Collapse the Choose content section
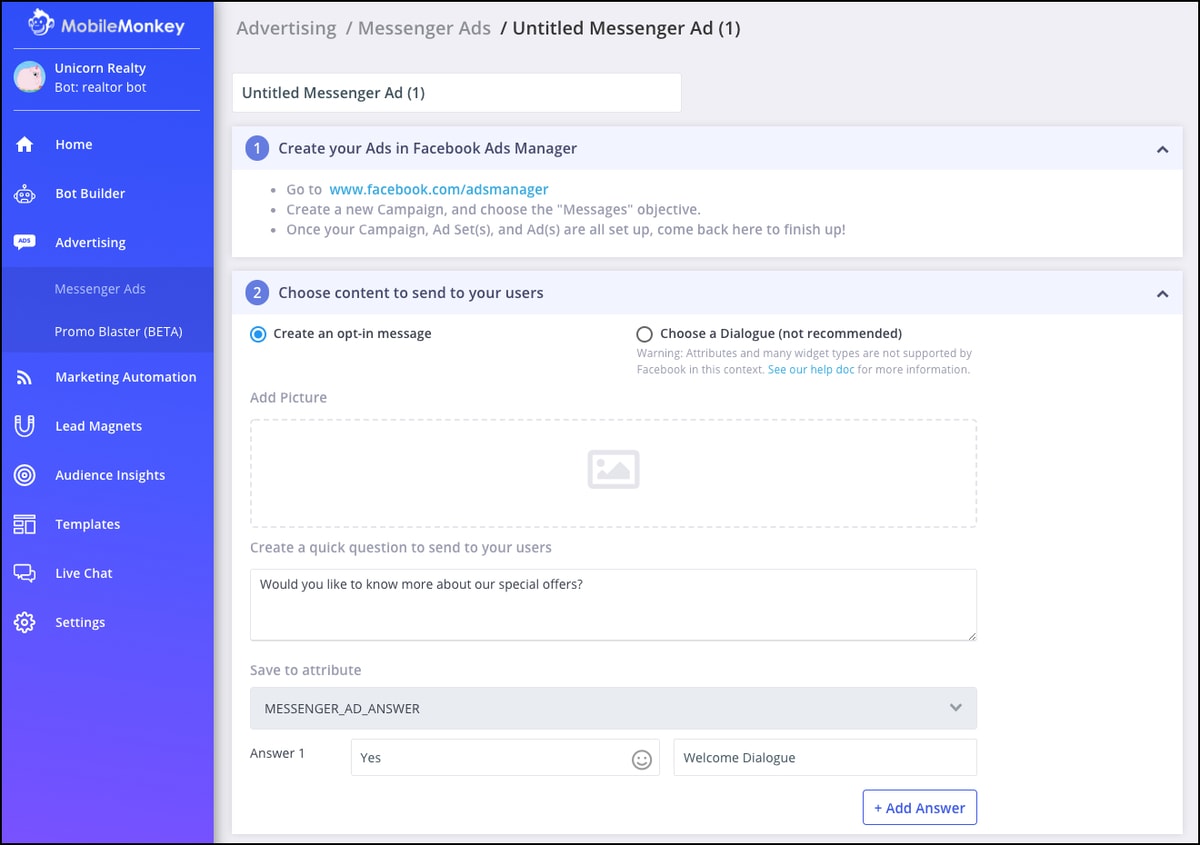The width and height of the screenshot is (1200, 845). 1162,294
